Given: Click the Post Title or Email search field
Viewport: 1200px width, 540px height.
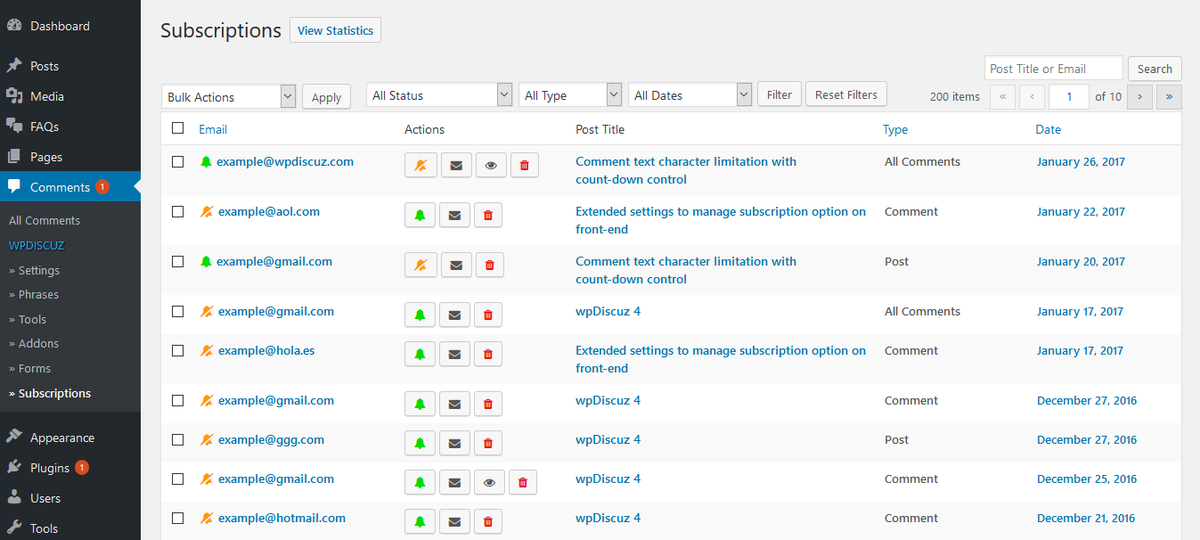Looking at the screenshot, I should (1053, 68).
